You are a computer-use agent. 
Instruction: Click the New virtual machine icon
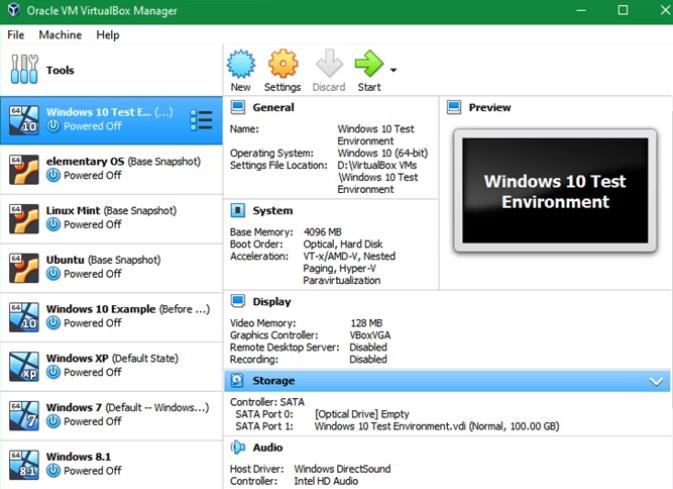coord(241,64)
